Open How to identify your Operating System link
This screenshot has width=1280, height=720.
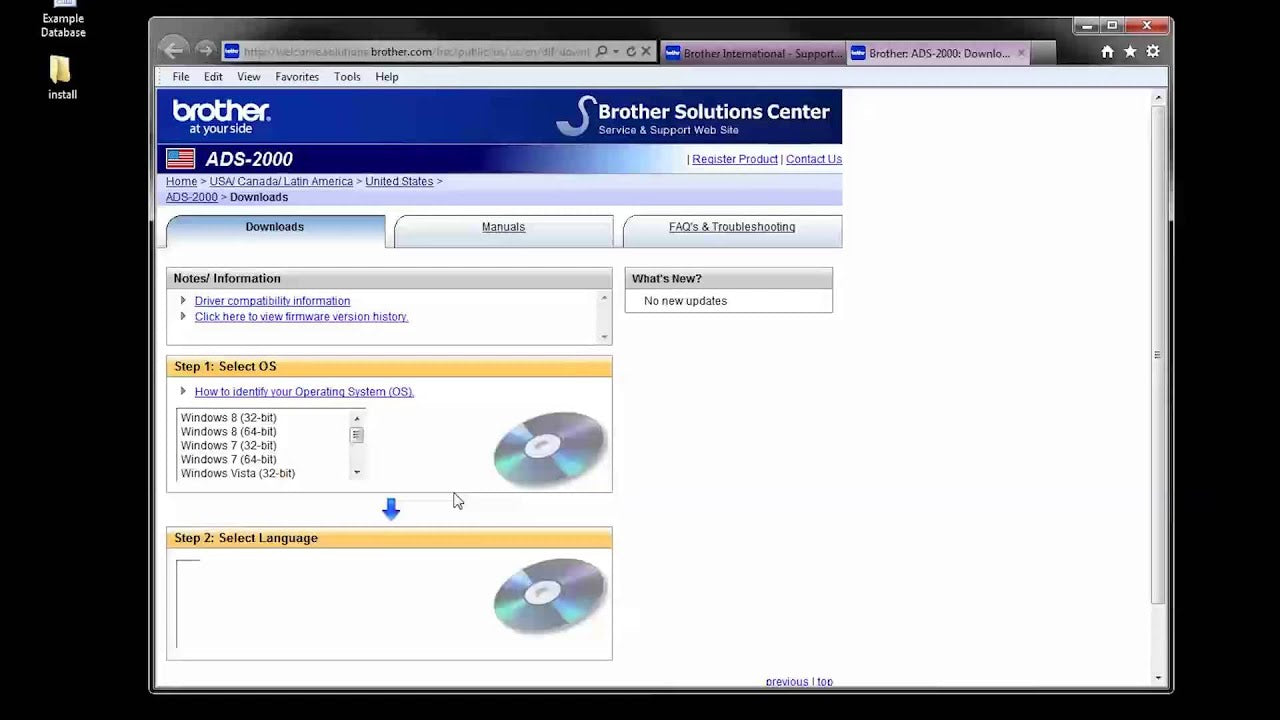coord(304,392)
